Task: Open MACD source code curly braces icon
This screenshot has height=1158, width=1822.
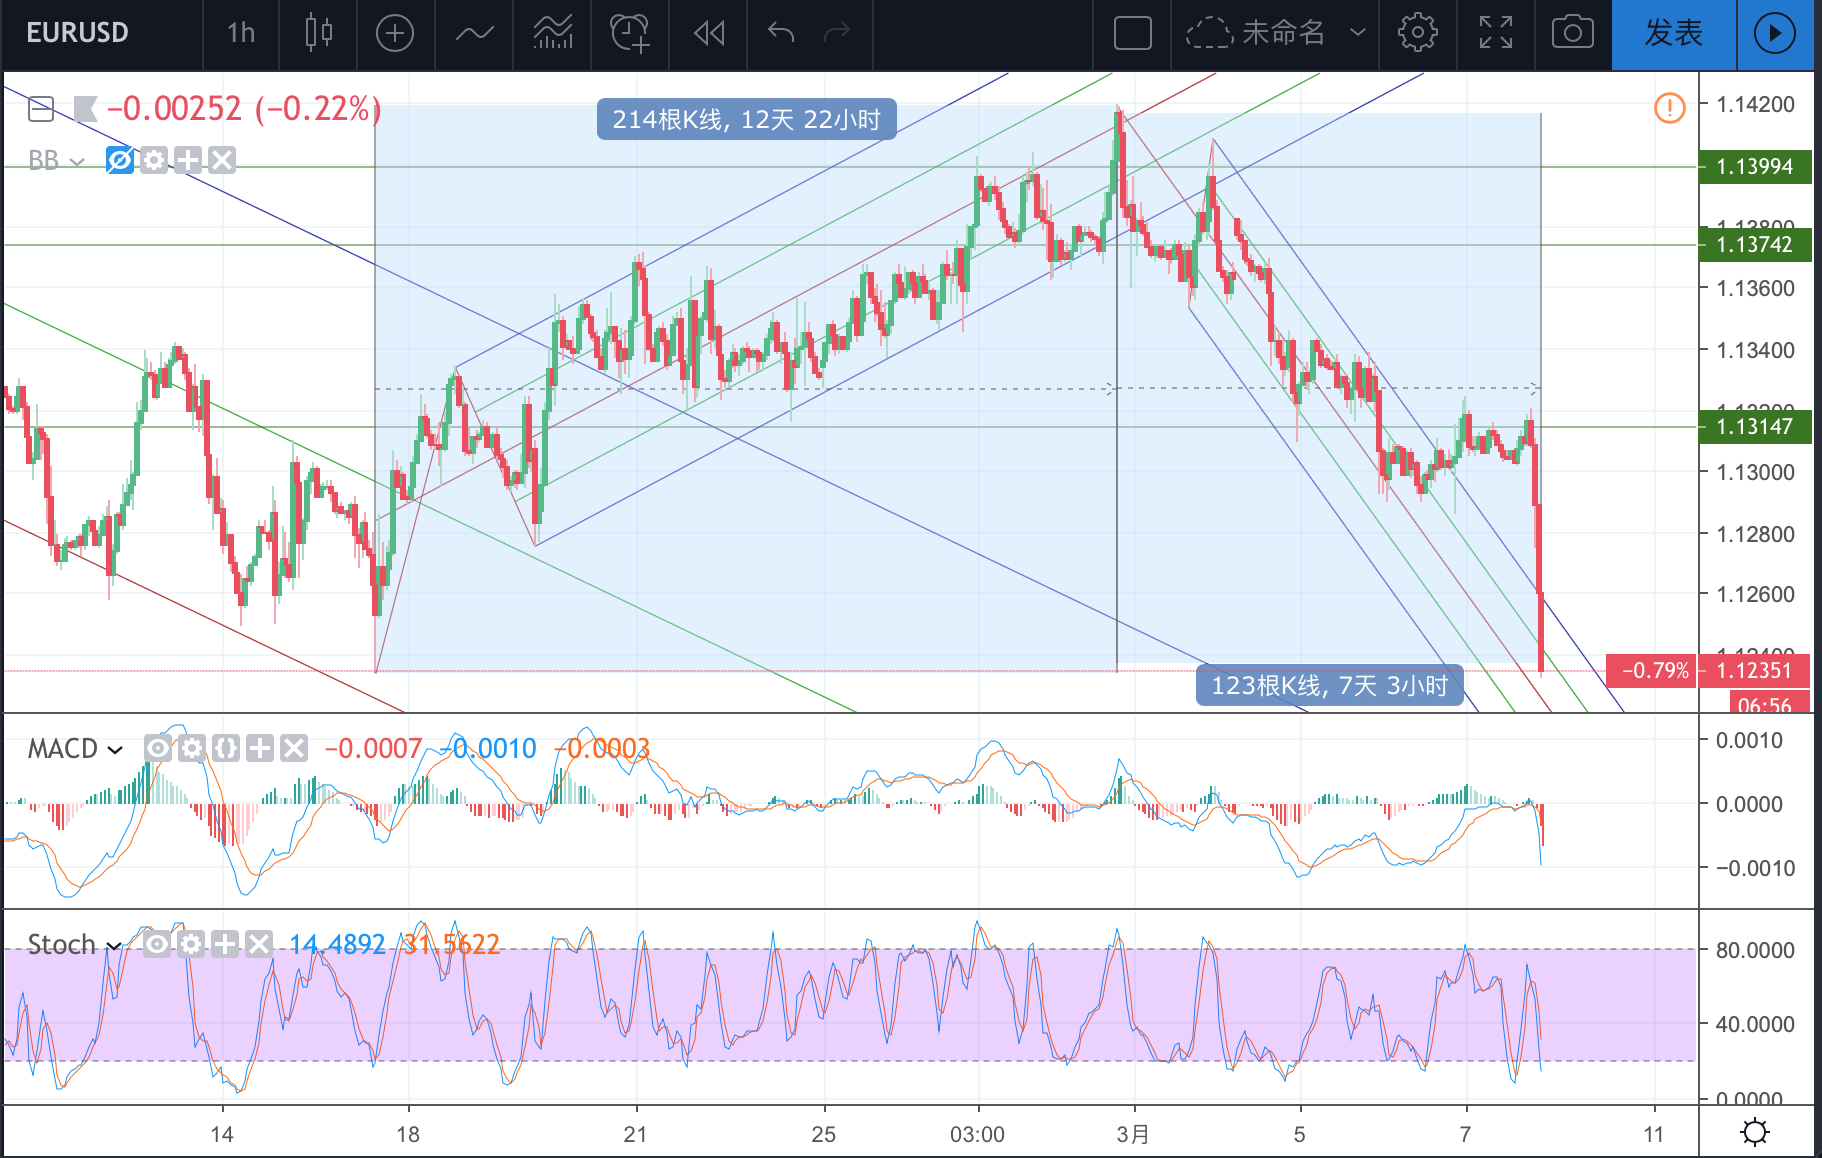Action: [x=226, y=748]
